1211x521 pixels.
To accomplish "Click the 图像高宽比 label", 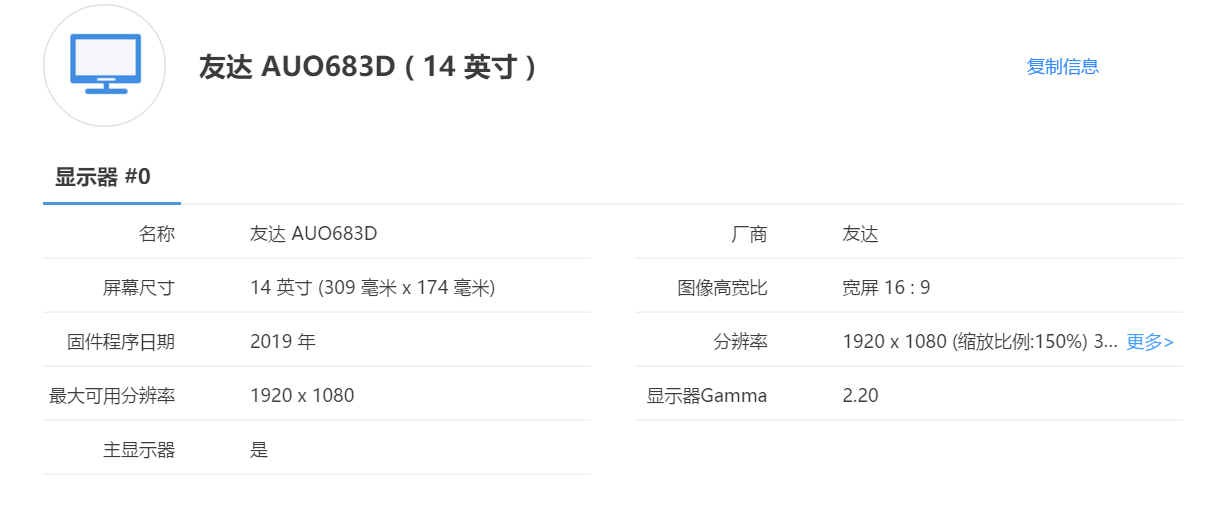I will point(723,288).
